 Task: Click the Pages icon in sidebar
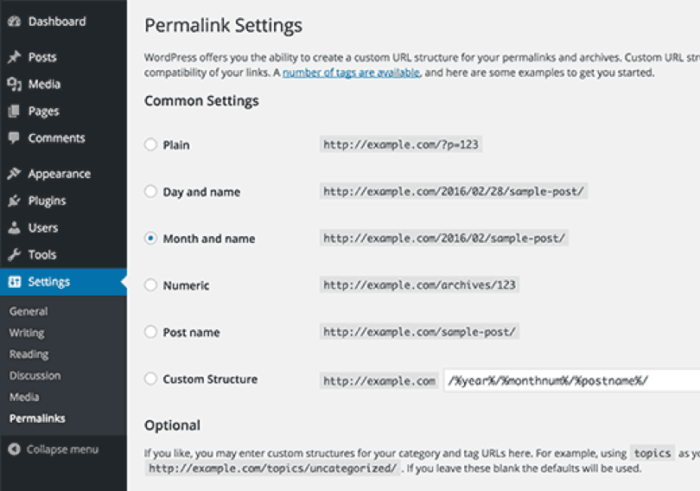coord(14,112)
